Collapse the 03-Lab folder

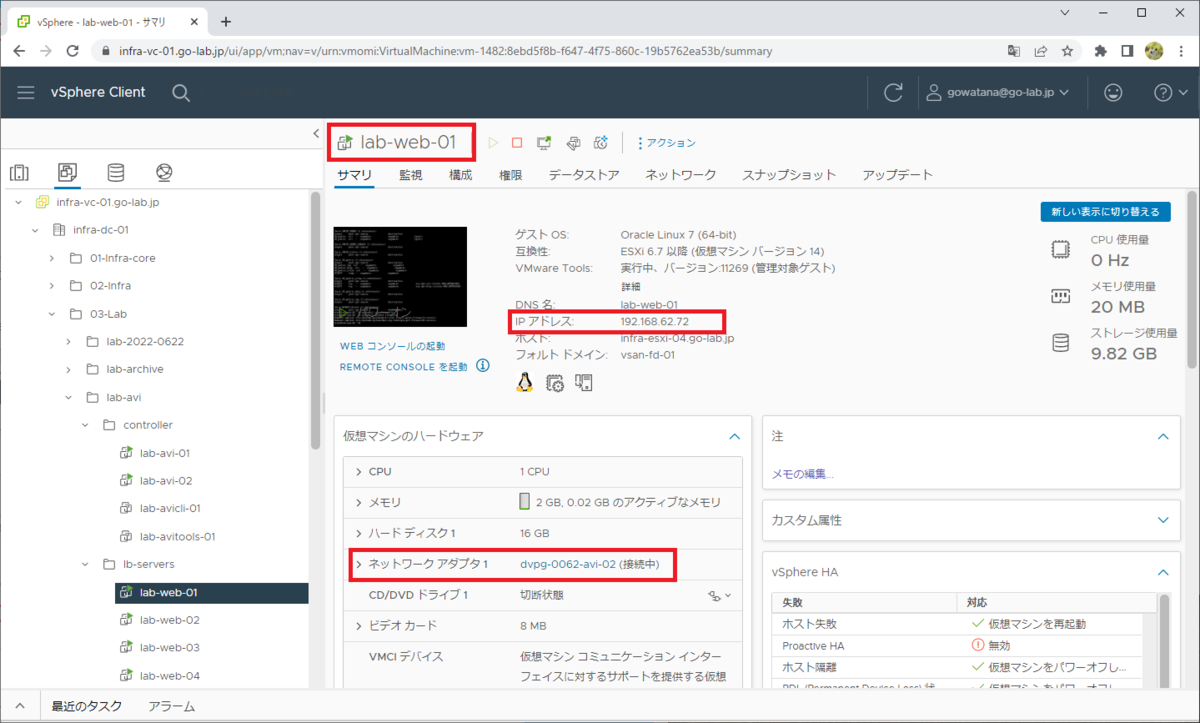pyautogui.click(x=51, y=314)
